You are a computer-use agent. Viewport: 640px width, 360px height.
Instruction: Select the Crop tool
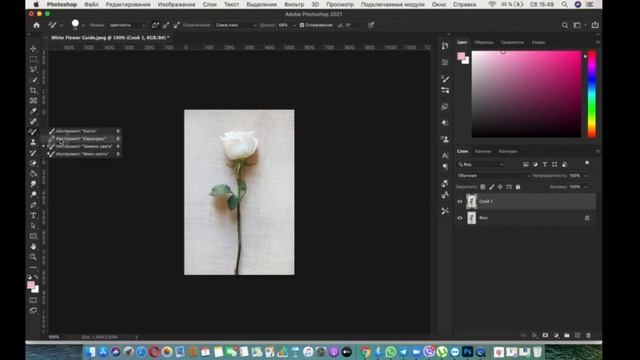(x=33, y=90)
